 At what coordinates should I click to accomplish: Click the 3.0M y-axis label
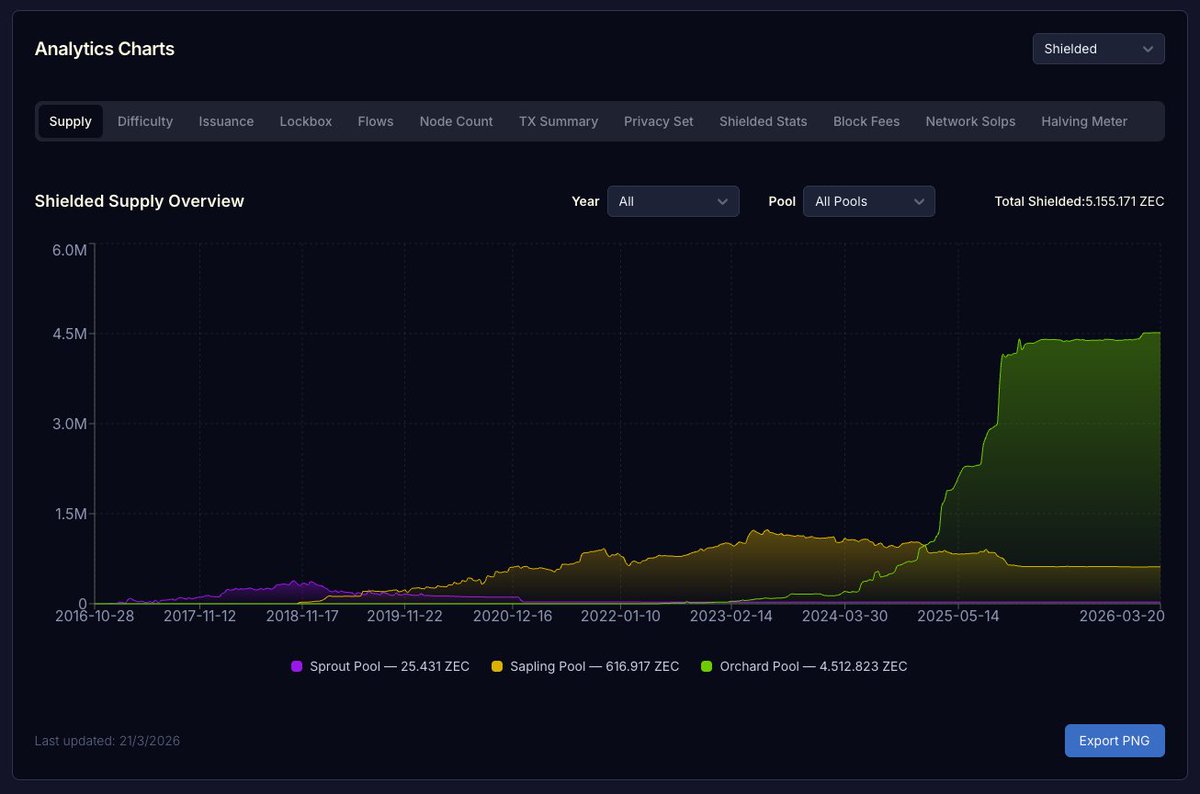click(69, 424)
